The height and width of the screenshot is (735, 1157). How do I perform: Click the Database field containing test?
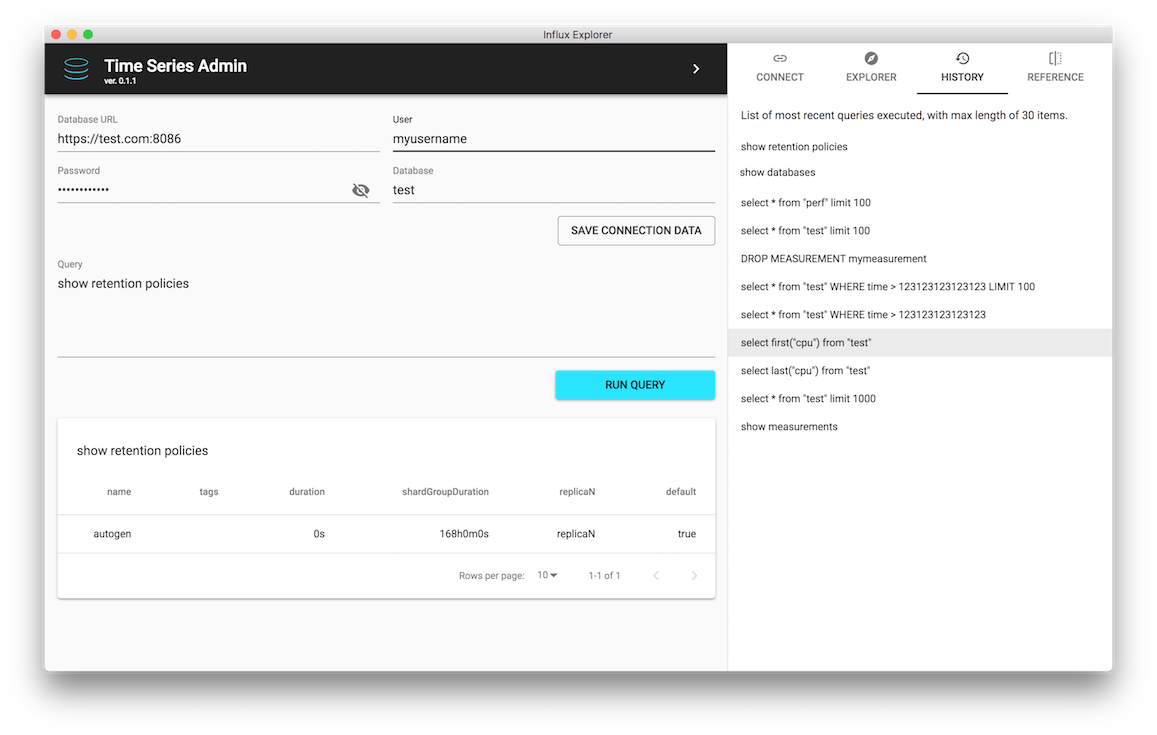pos(553,190)
